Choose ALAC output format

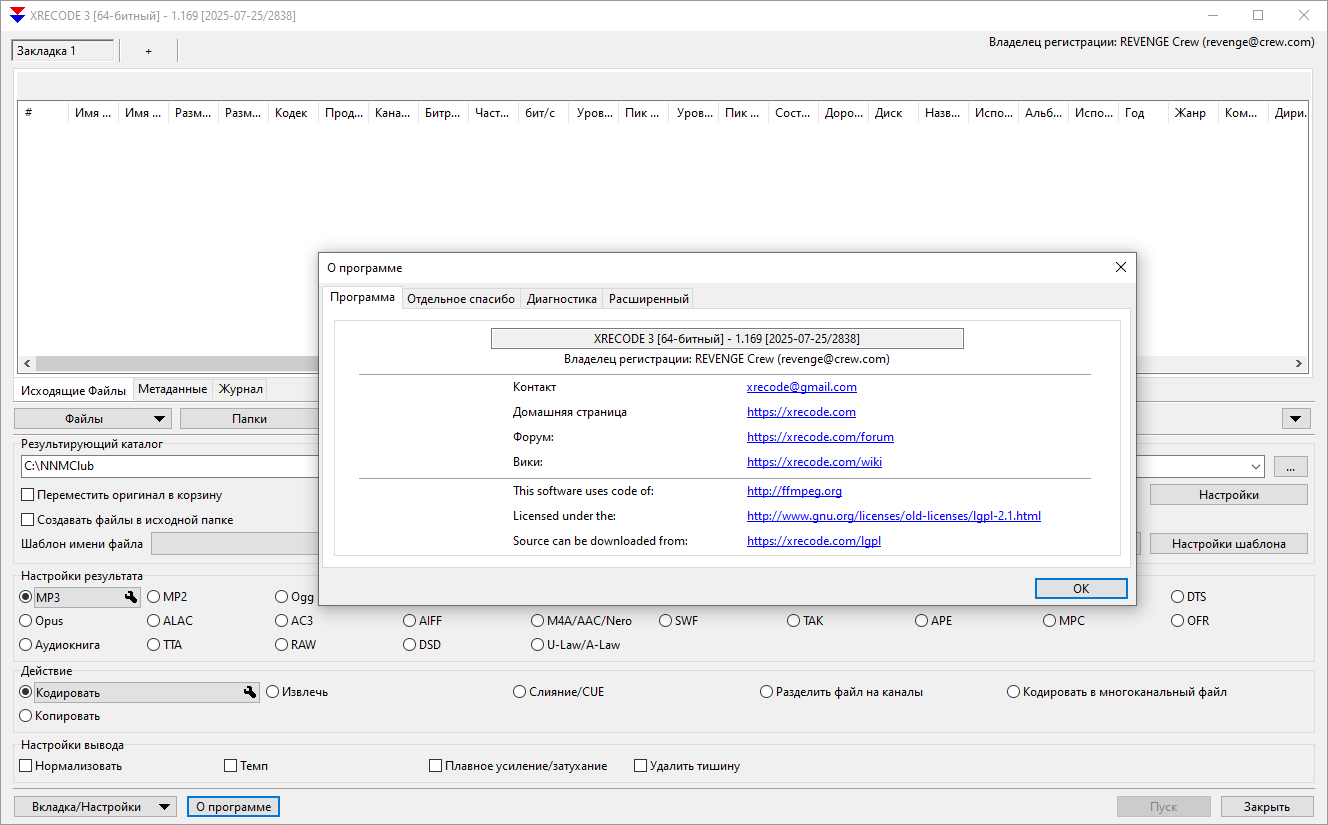point(154,621)
